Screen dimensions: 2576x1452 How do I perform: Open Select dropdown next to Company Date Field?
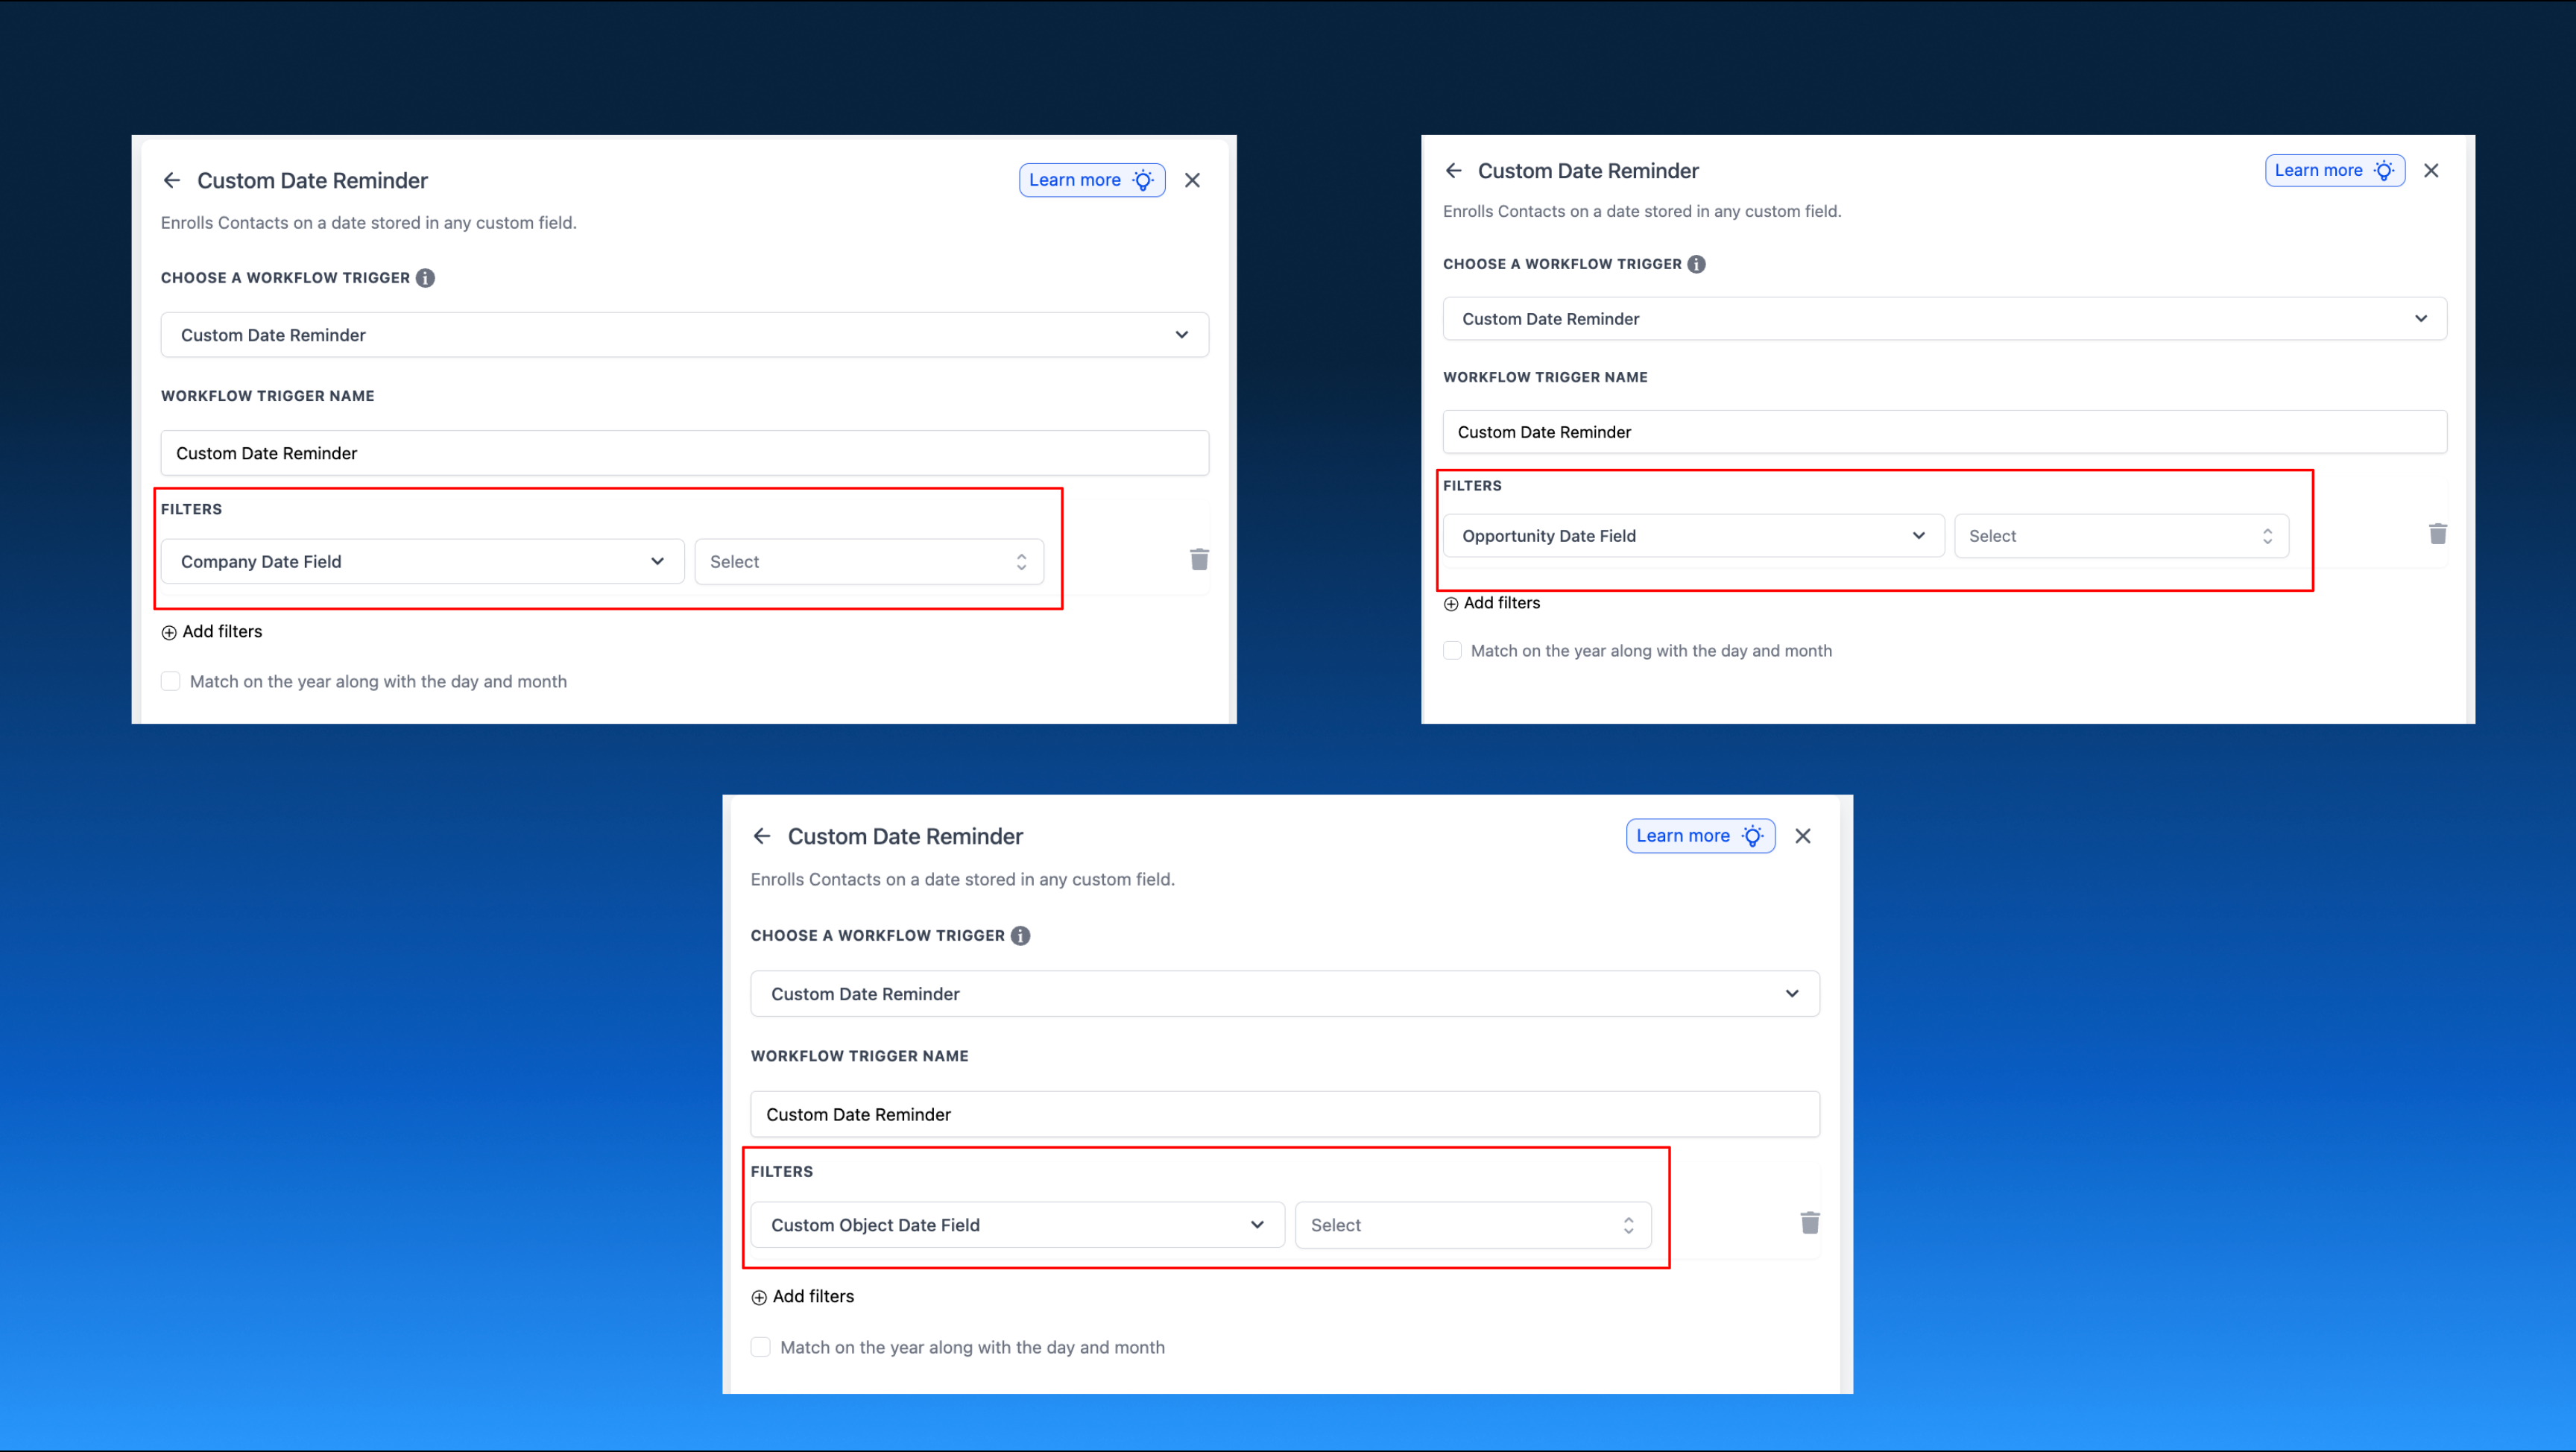point(868,562)
